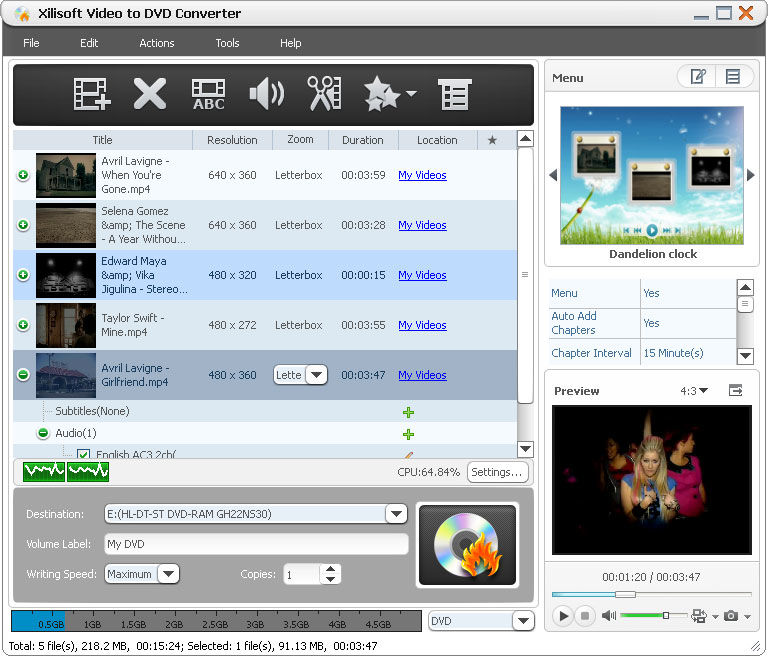
Task: Open My Videos link for Selena Gomez
Action: click(422, 225)
